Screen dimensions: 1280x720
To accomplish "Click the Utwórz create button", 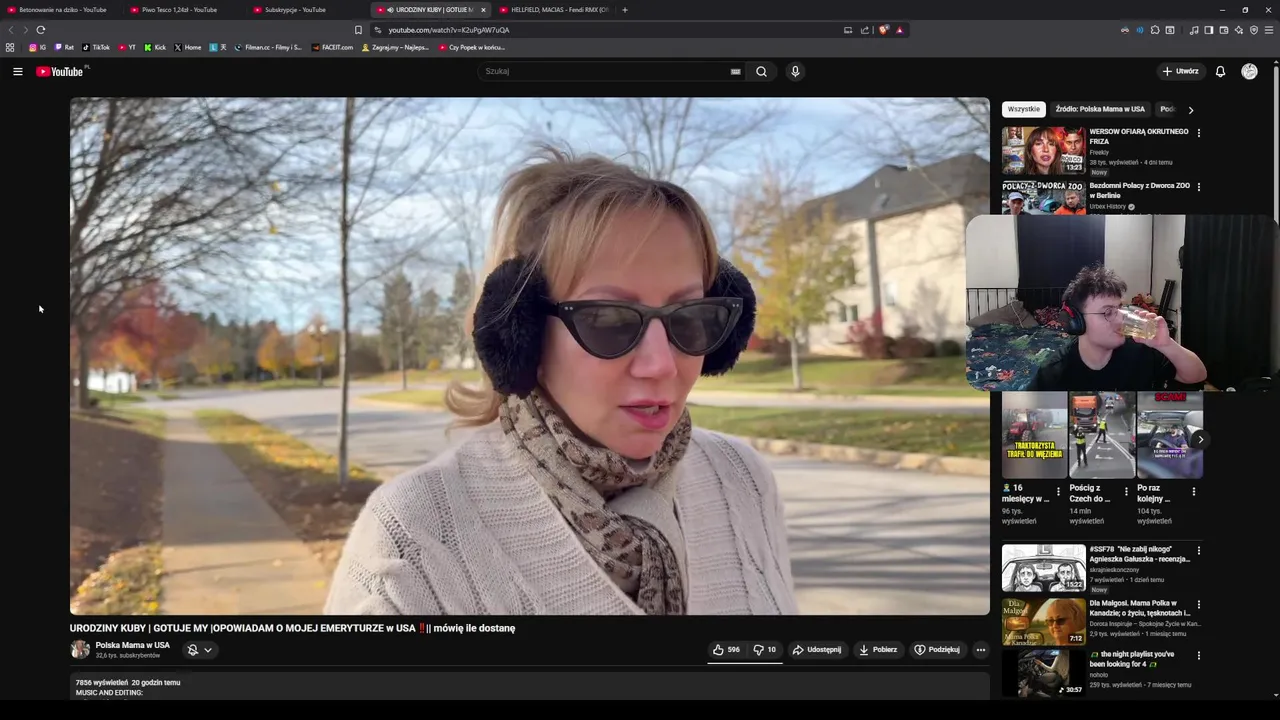I will tap(1180, 71).
